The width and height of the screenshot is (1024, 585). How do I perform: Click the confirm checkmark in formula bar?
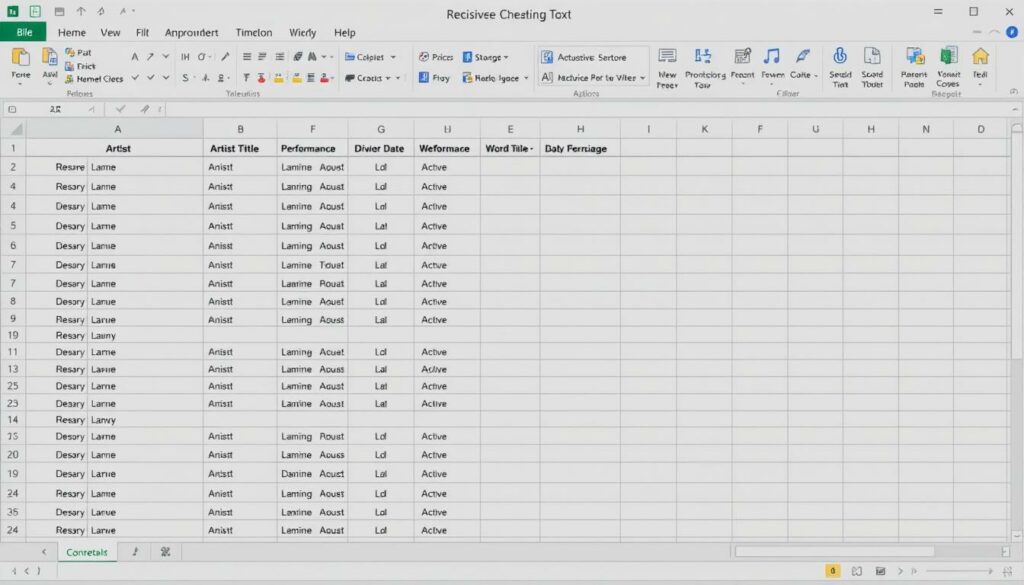point(120,109)
